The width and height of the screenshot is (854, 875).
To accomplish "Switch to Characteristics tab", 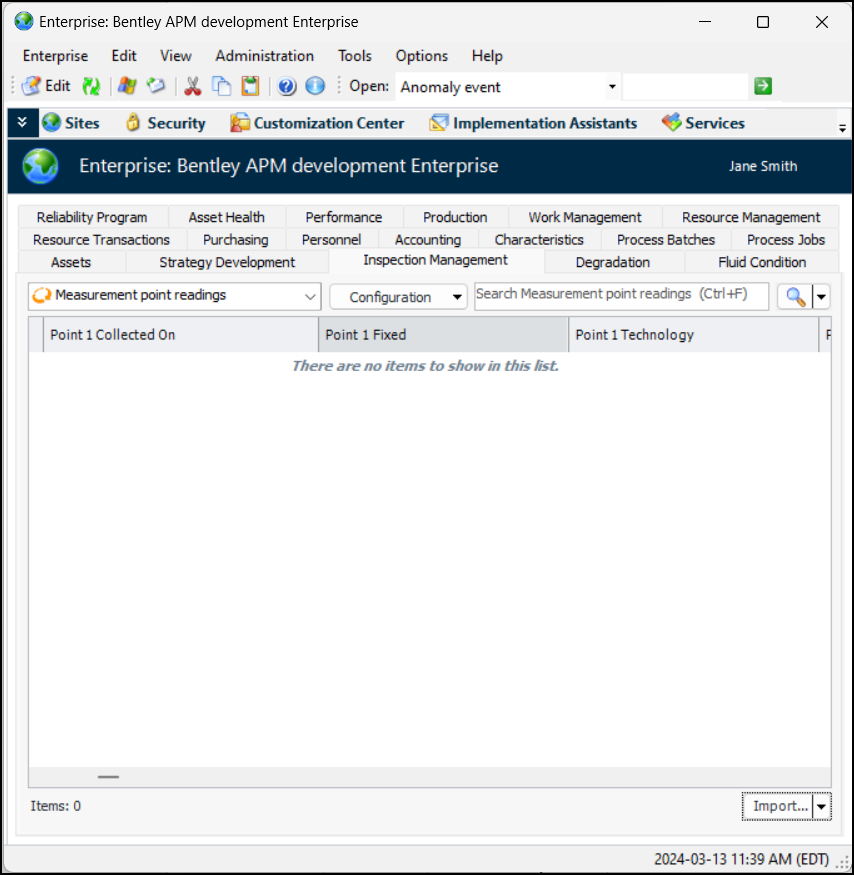I will (x=539, y=239).
